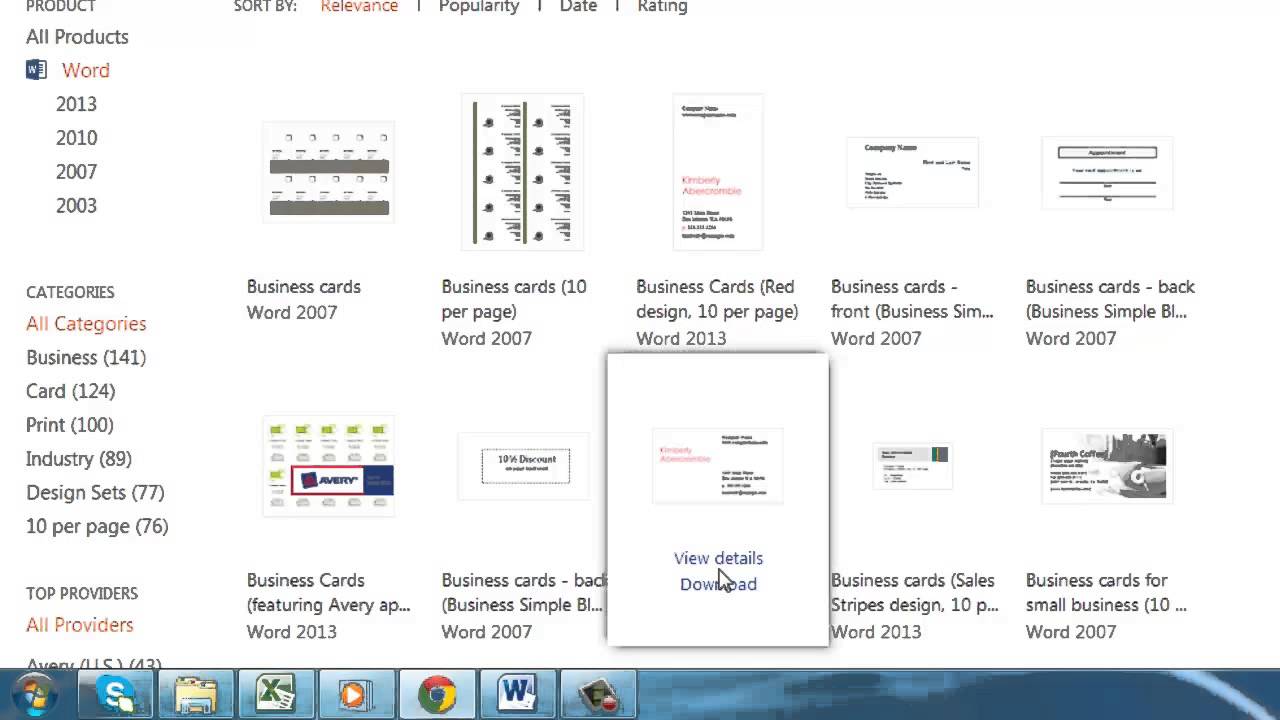Viewport: 1280px width, 720px height.
Task: Click 'Business cards (10 per page)' title
Action: [x=514, y=299]
